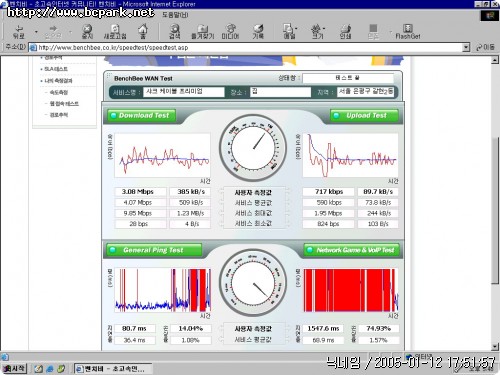
Task: Click the page's vertical scrollbar down arrow
Action: [495, 347]
